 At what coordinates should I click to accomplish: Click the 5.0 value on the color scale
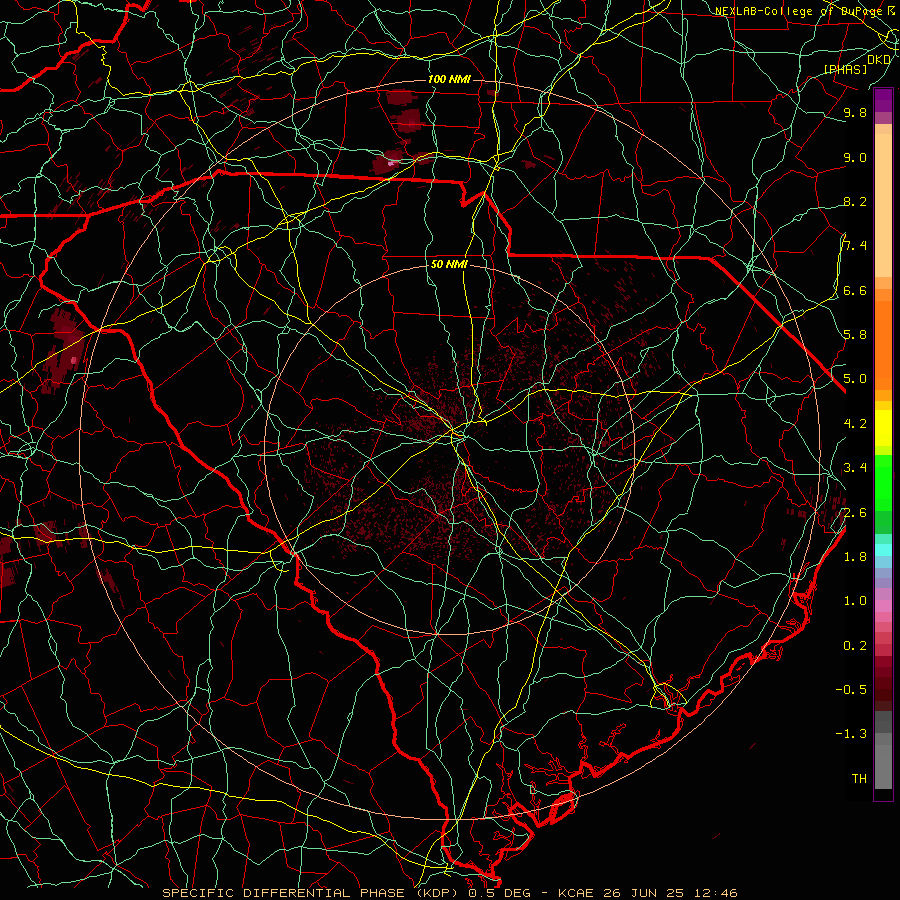(x=855, y=379)
